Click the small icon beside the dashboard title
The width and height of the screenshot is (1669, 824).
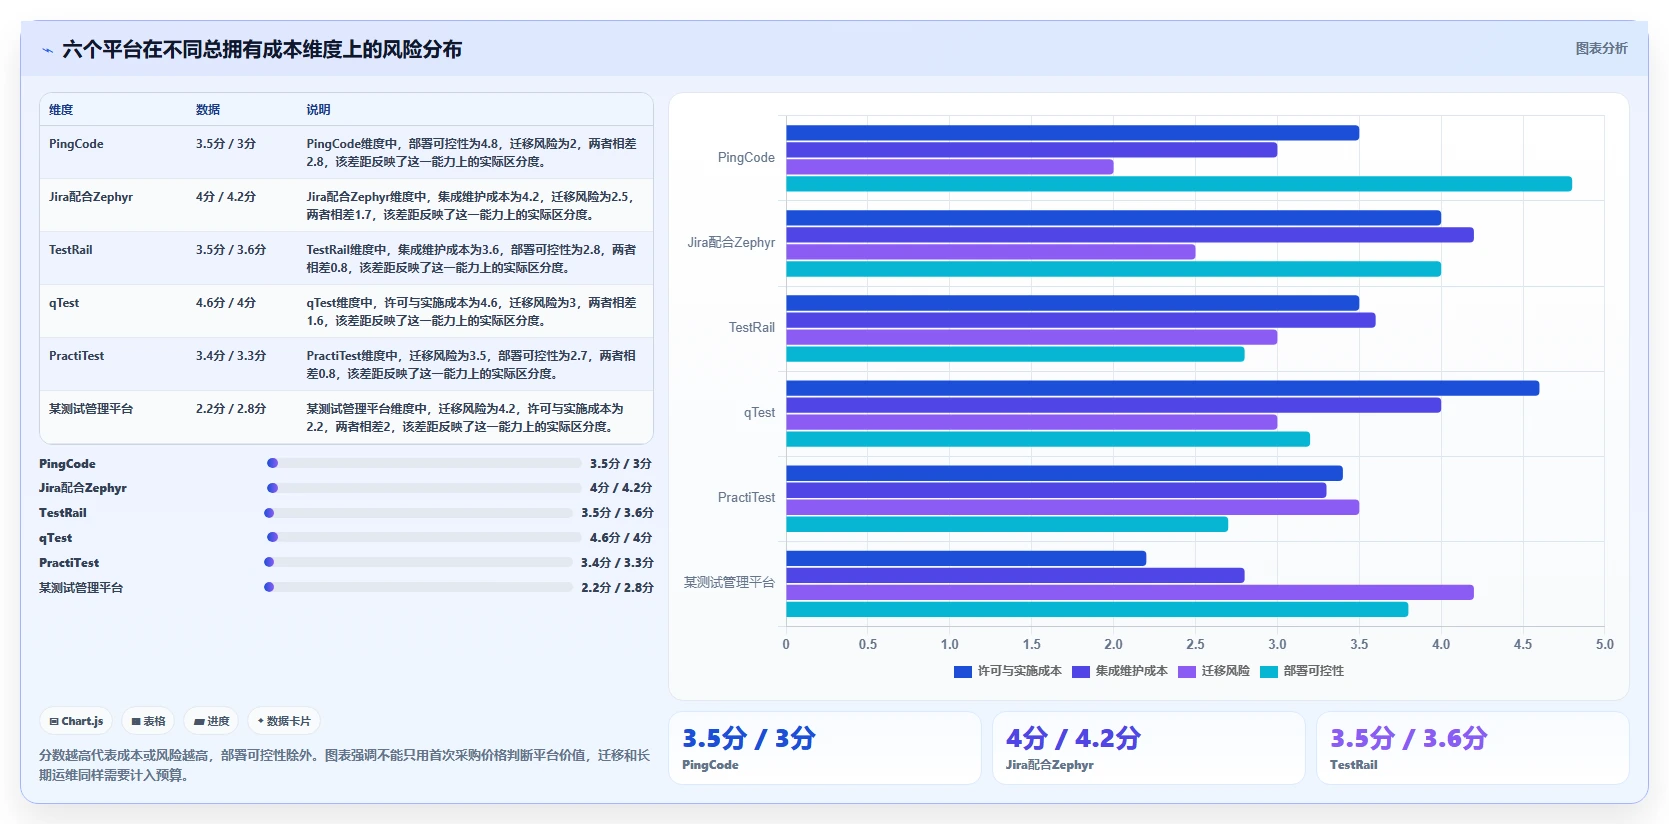[x=47, y=50]
